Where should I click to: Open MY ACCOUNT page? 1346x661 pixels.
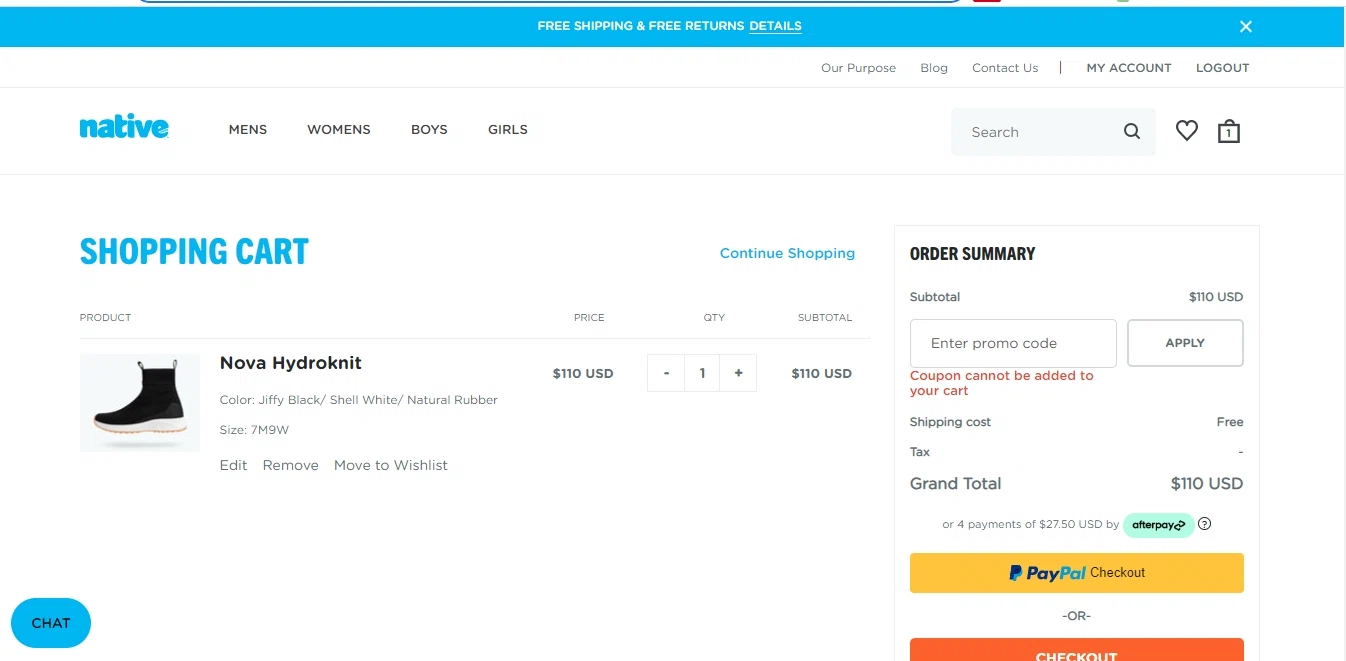[x=1129, y=68]
